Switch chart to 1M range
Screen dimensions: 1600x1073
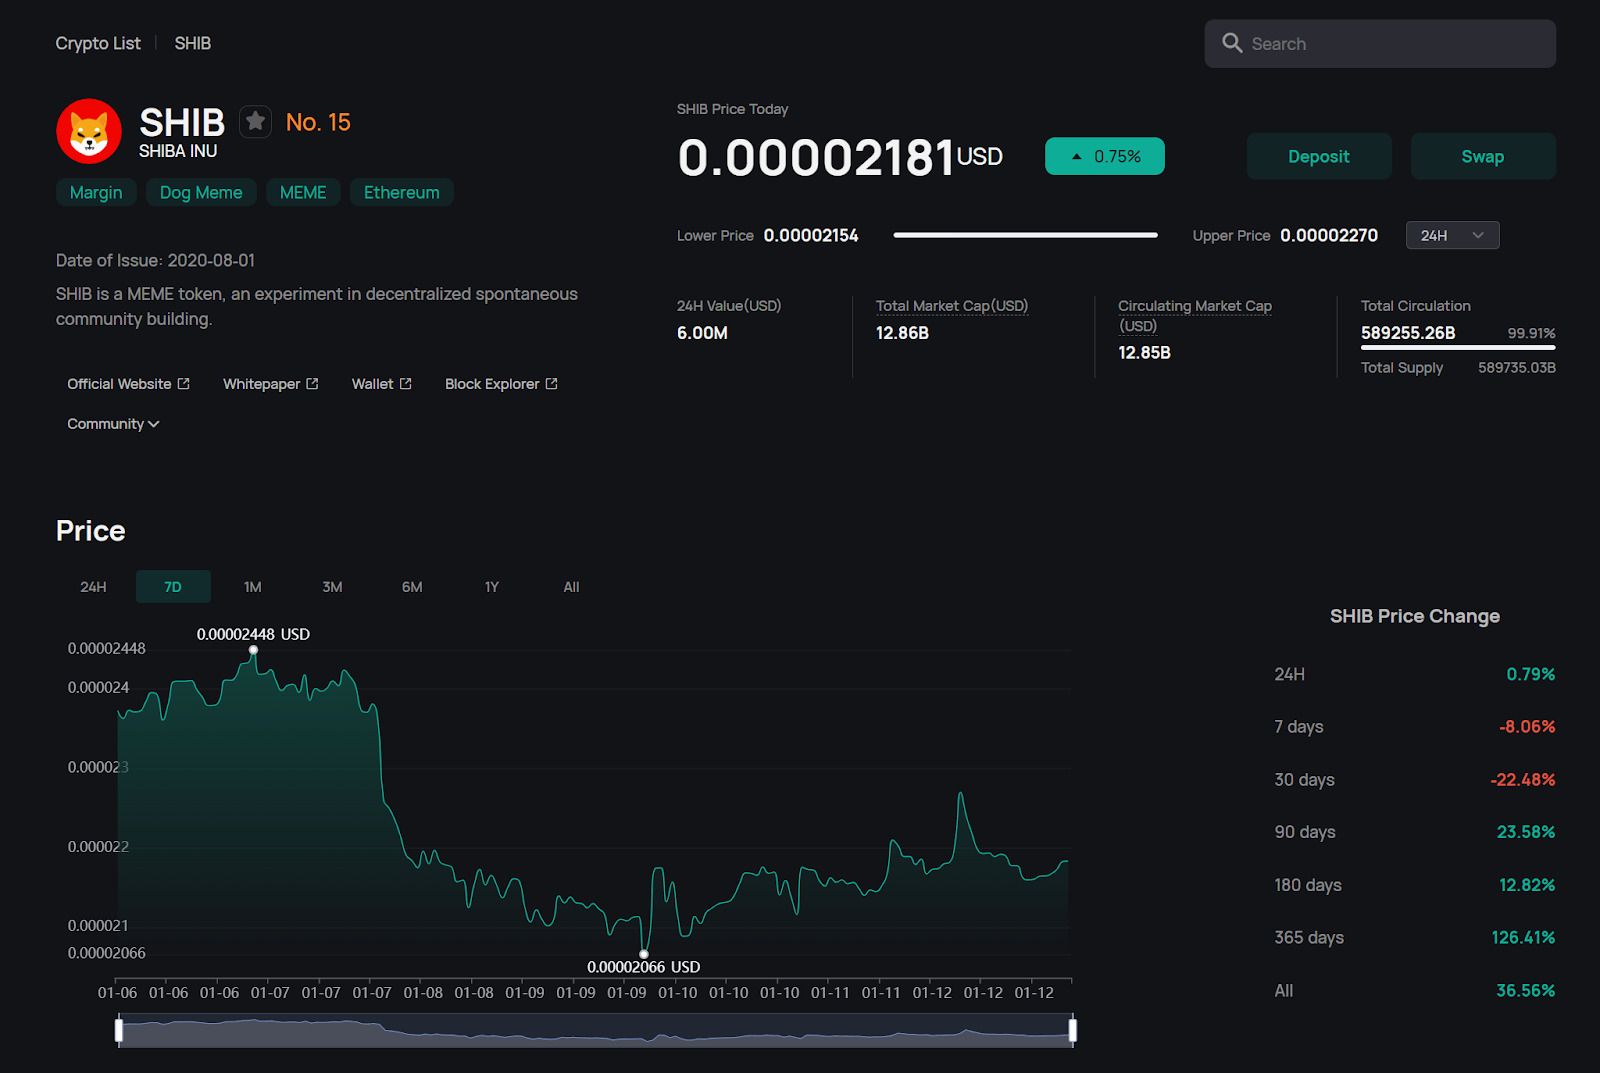[253, 587]
